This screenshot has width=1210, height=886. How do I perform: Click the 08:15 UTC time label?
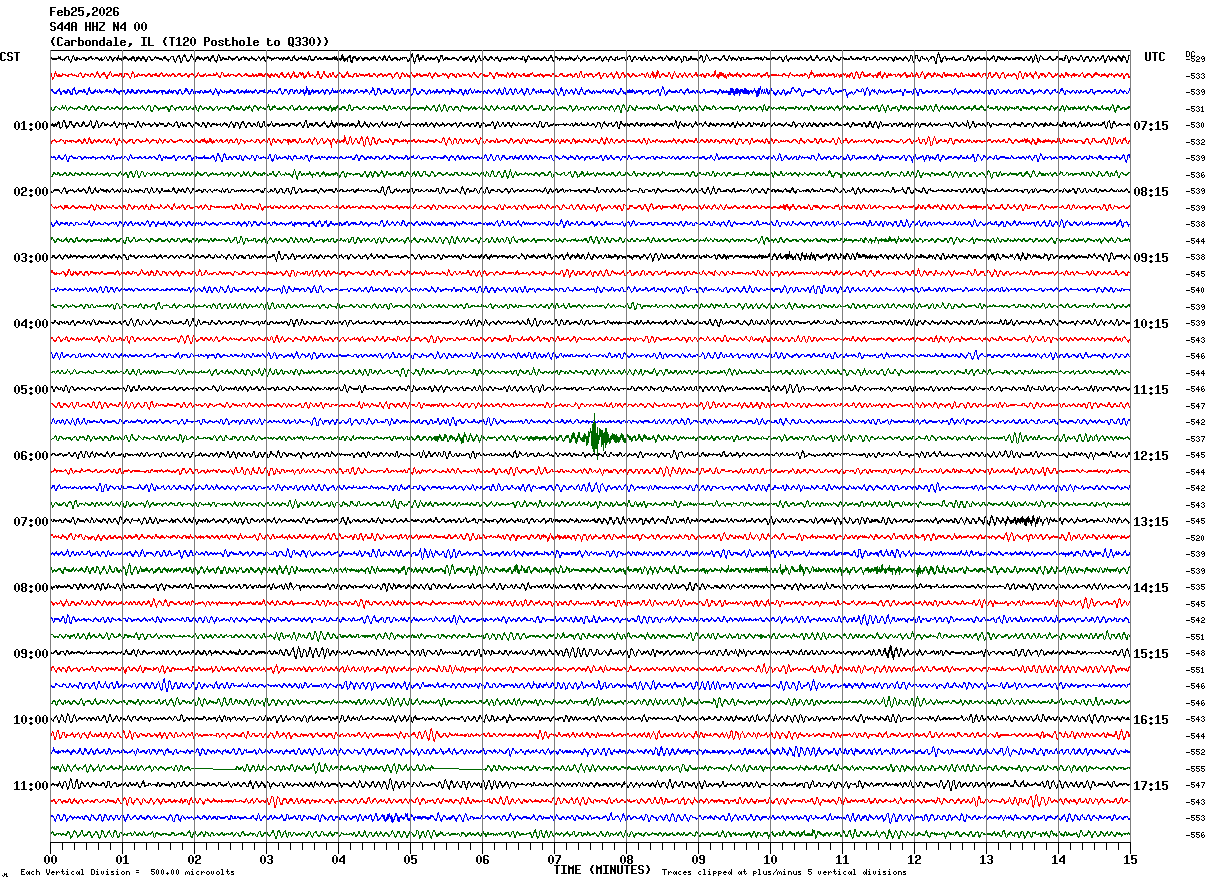pos(1151,192)
